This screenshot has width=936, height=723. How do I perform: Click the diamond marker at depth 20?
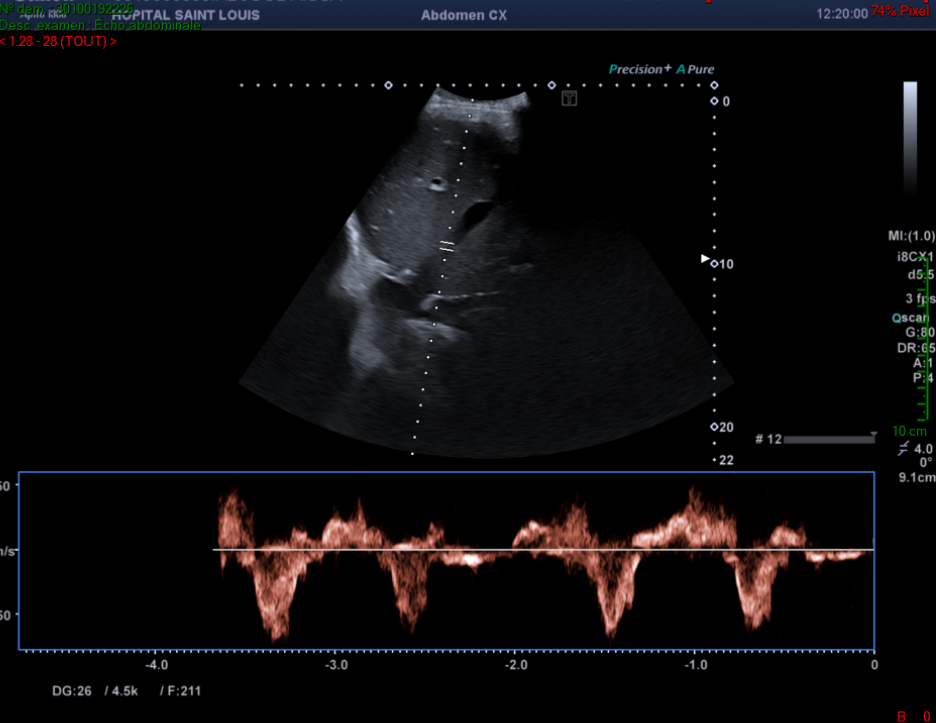click(x=714, y=427)
